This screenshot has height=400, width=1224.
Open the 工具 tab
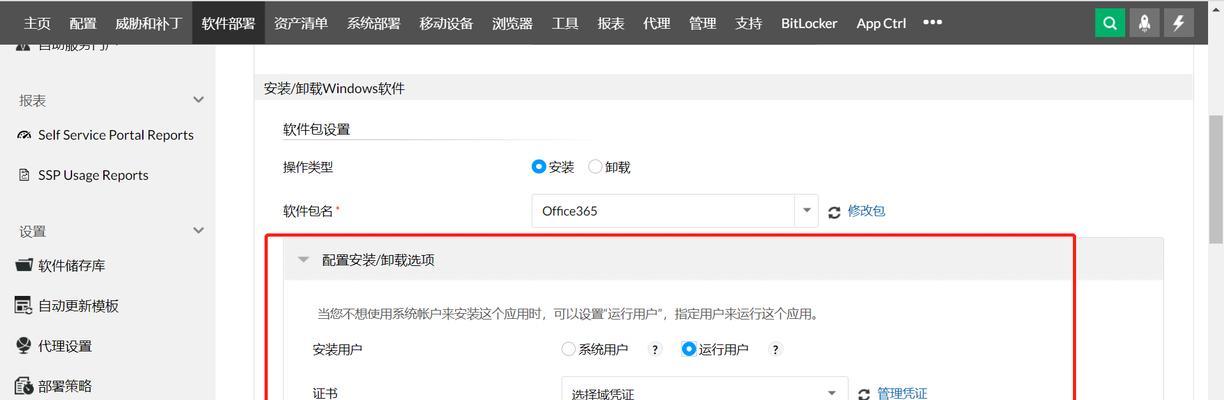coord(565,23)
